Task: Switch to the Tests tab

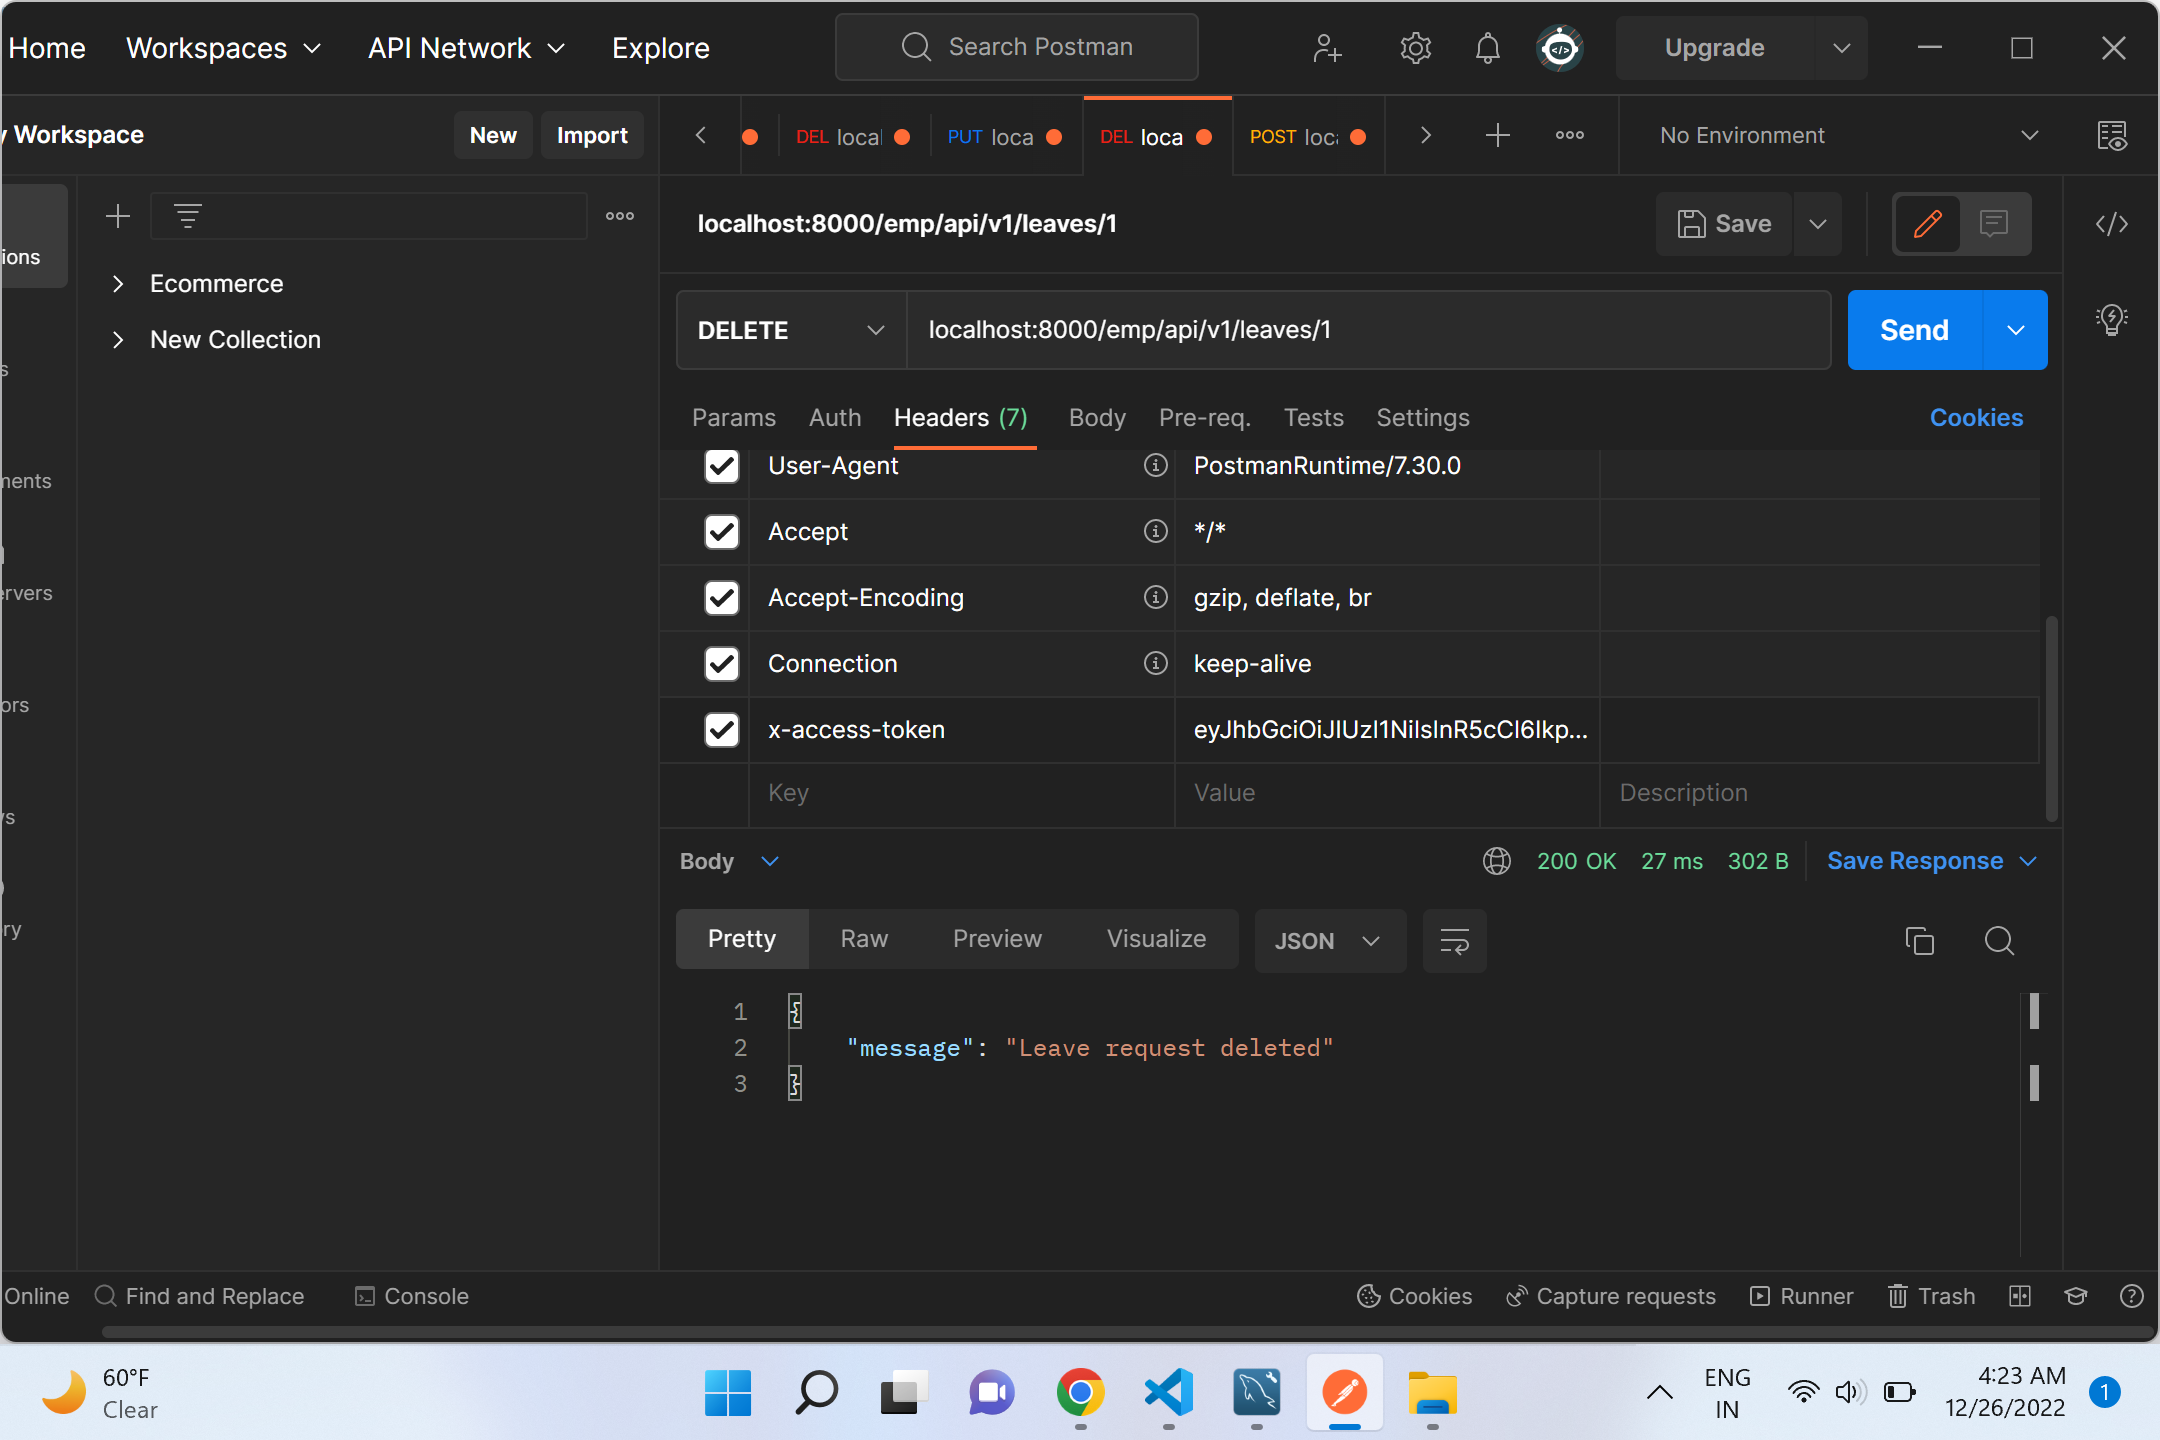Action: [x=1313, y=417]
